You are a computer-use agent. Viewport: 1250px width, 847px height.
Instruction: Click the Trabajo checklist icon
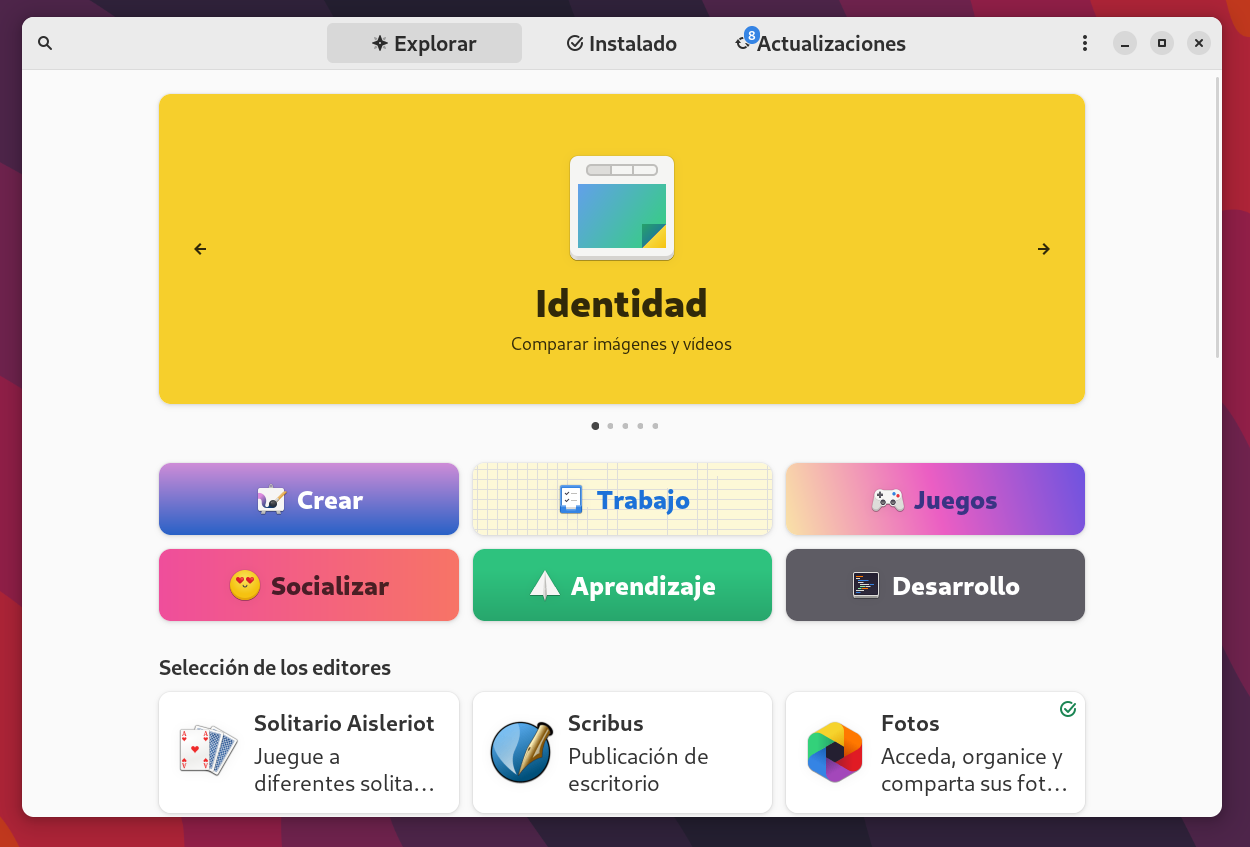point(571,499)
